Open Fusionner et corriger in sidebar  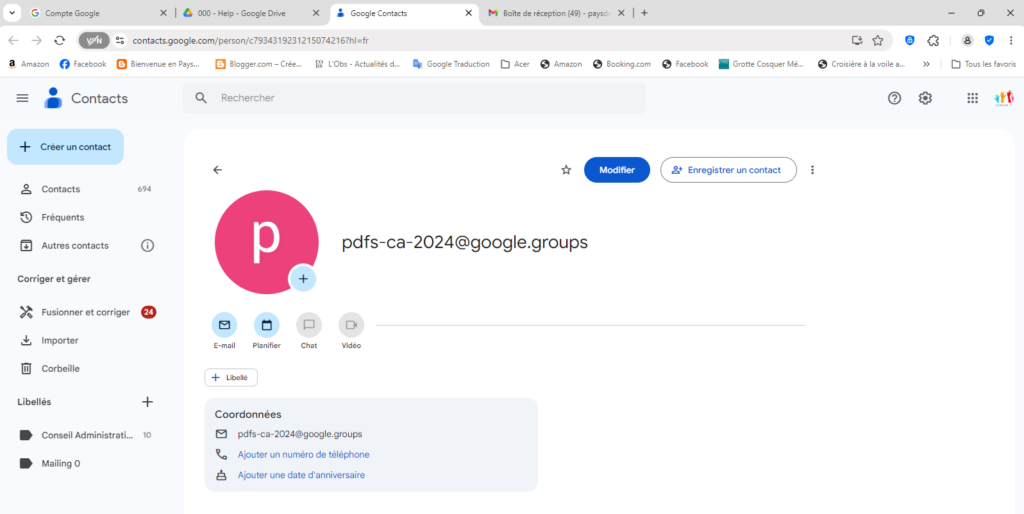pyautogui.click(x=85, y=312)
